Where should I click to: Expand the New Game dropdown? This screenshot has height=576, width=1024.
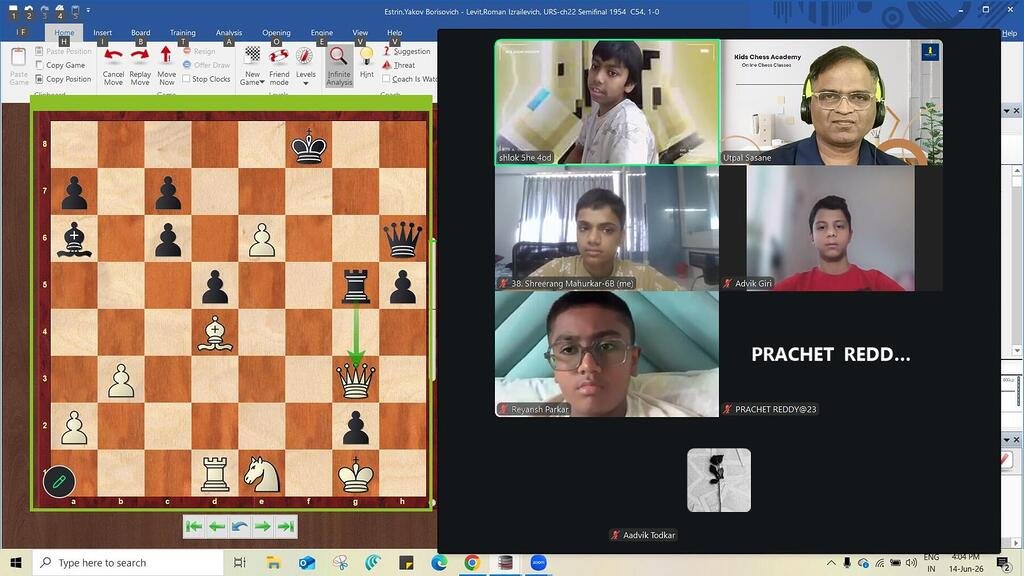coord(262,83)
